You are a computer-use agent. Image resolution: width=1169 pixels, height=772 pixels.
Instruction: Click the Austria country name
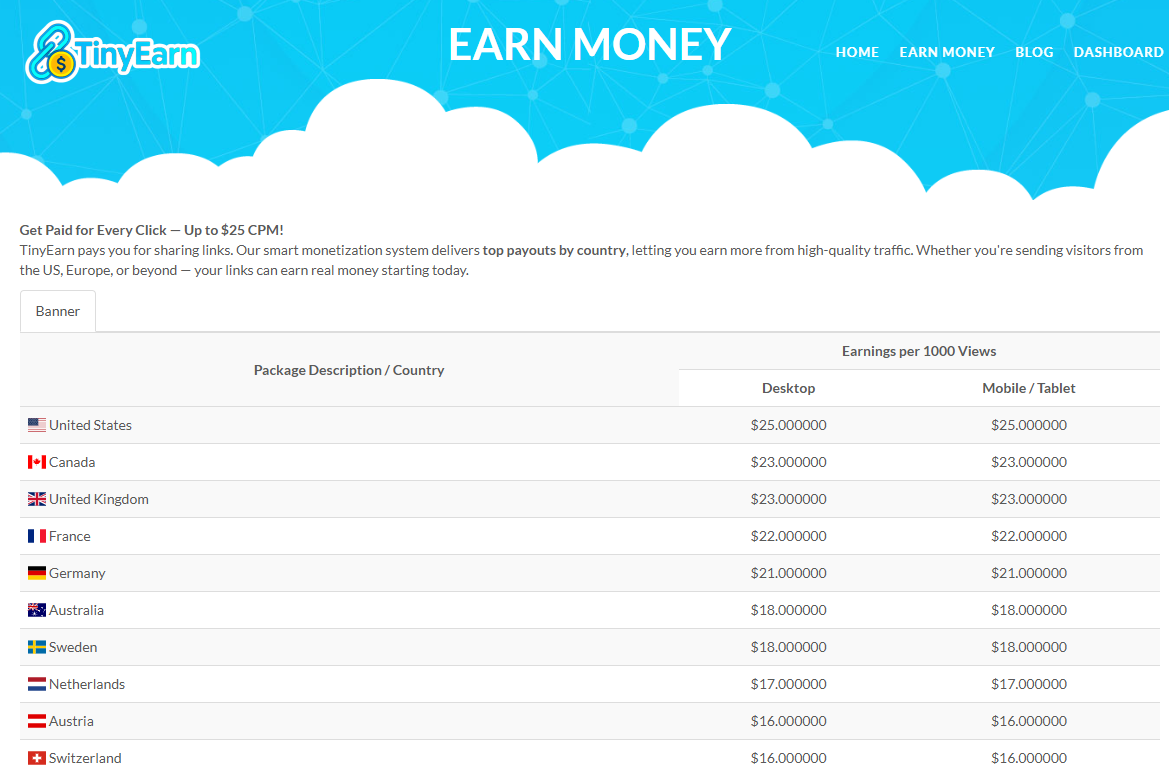tap(72, 721)
